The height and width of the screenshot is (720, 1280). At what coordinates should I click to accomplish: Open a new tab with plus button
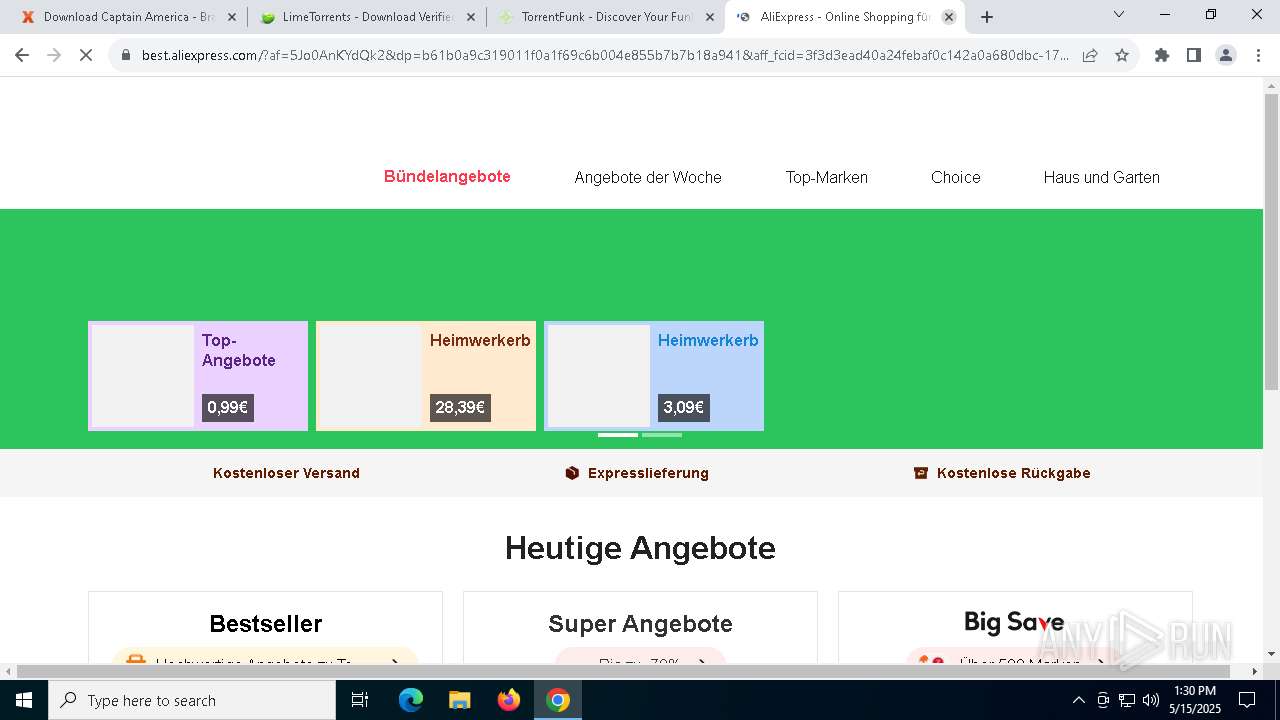tap(987, 17)
